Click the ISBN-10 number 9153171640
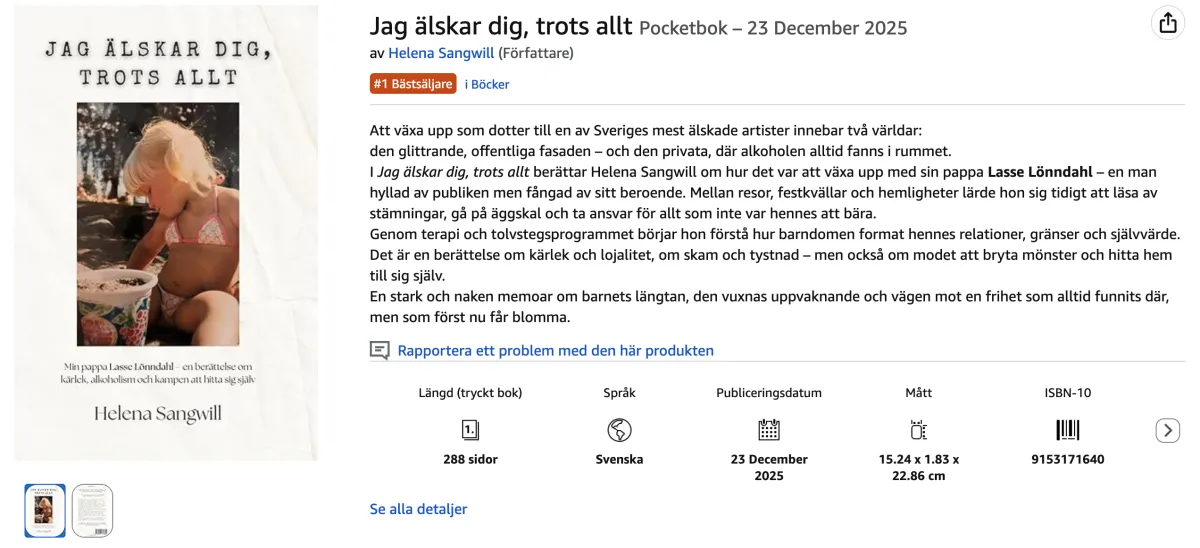1200x548 pixels. point(1067,460)
